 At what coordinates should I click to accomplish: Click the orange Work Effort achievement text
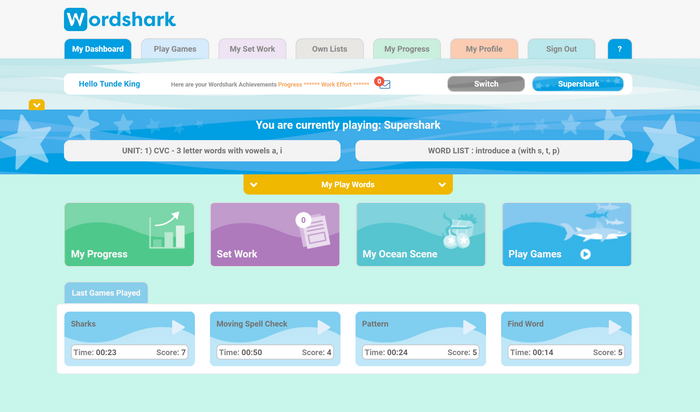click(x=345, y=84)
